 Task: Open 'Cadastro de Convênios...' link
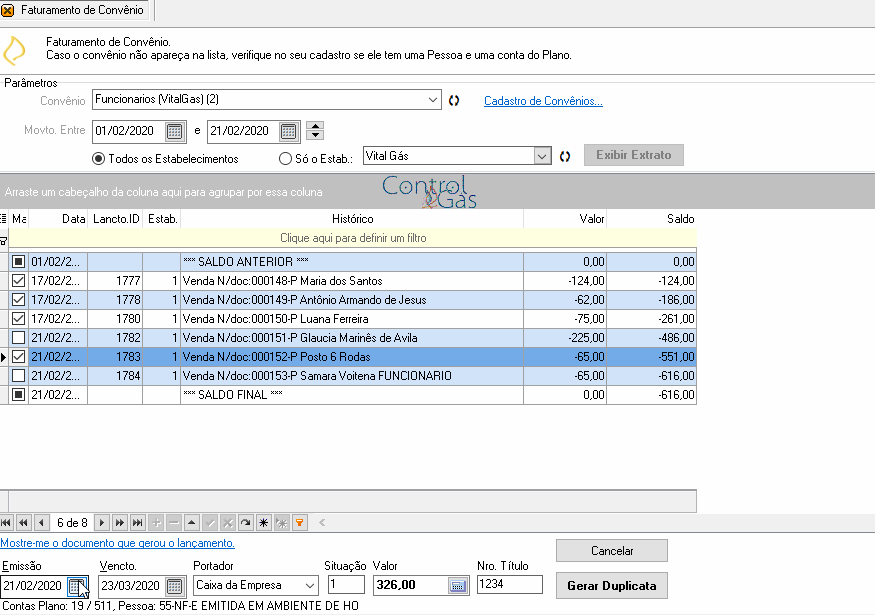[543, 101]
